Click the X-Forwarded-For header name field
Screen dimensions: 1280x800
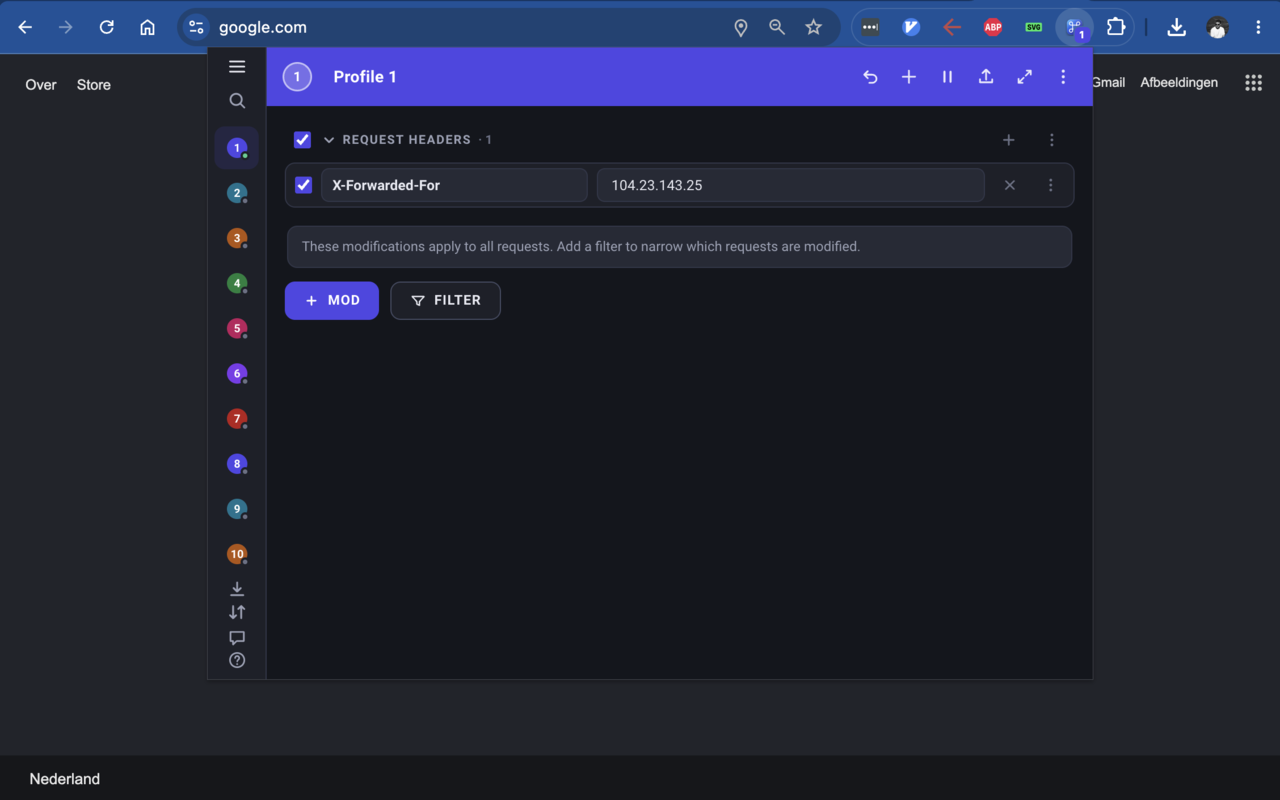[x=454, y=185]
